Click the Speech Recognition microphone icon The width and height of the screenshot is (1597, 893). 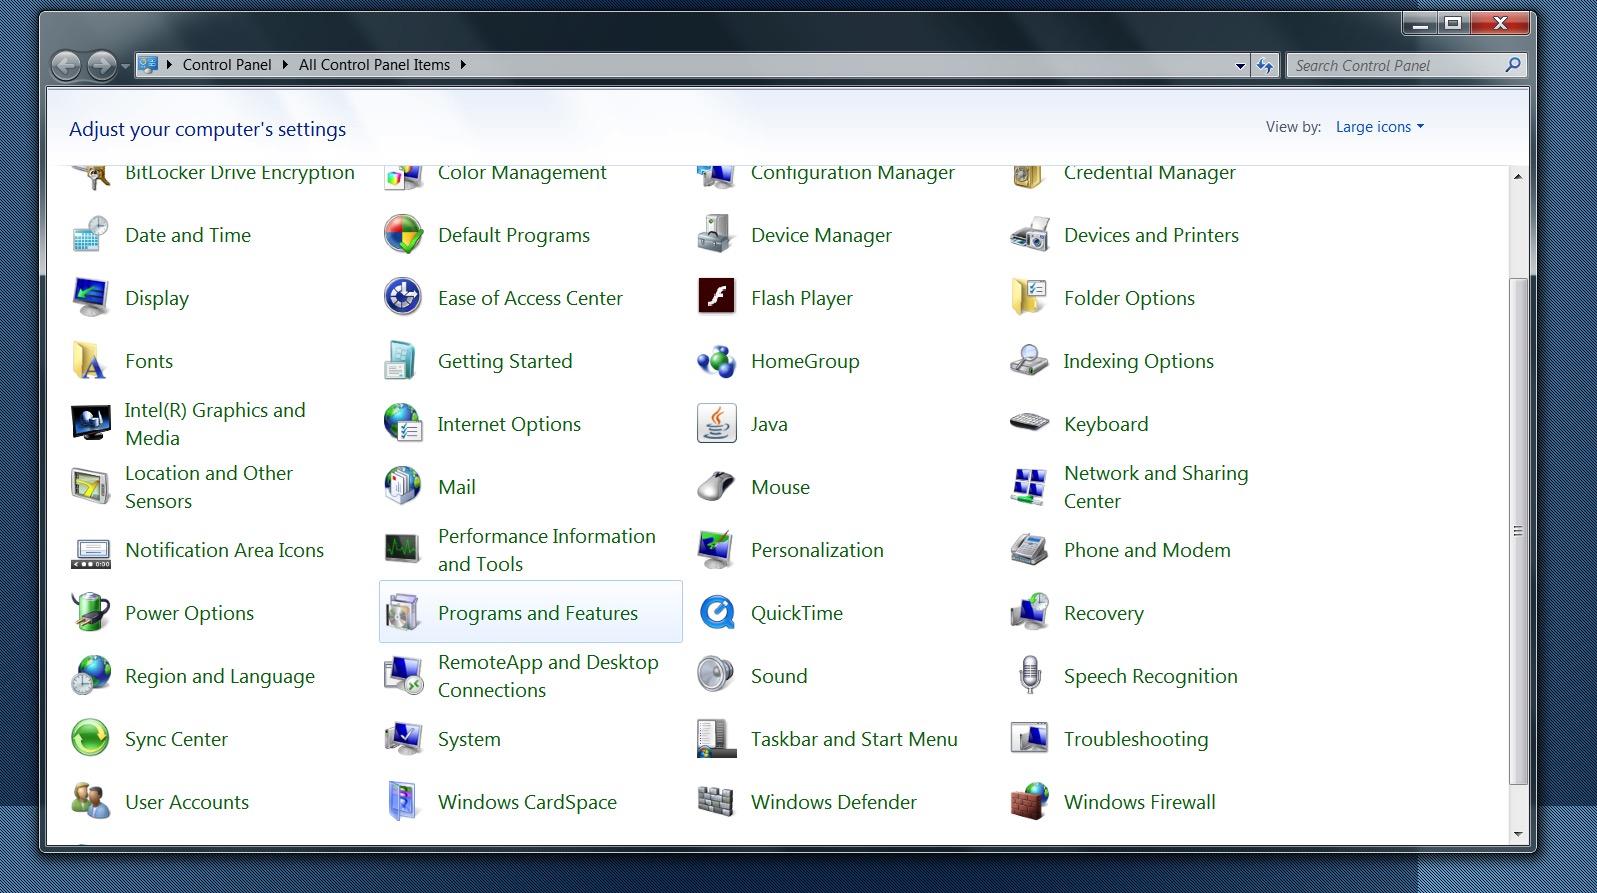[1030, 676]
